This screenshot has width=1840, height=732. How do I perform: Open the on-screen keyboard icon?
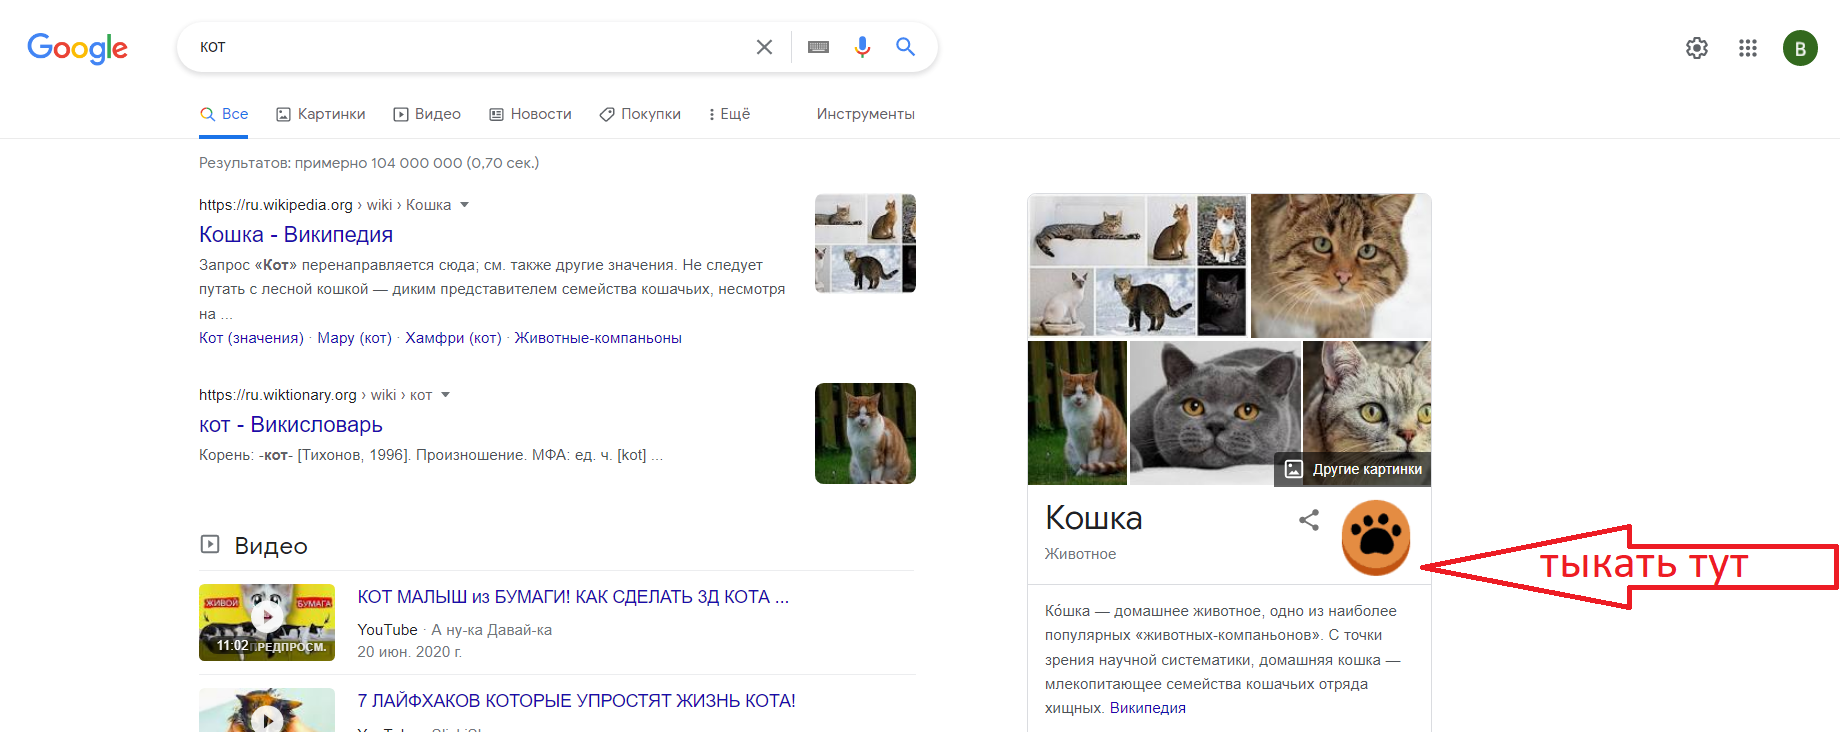tap(818, 47)
